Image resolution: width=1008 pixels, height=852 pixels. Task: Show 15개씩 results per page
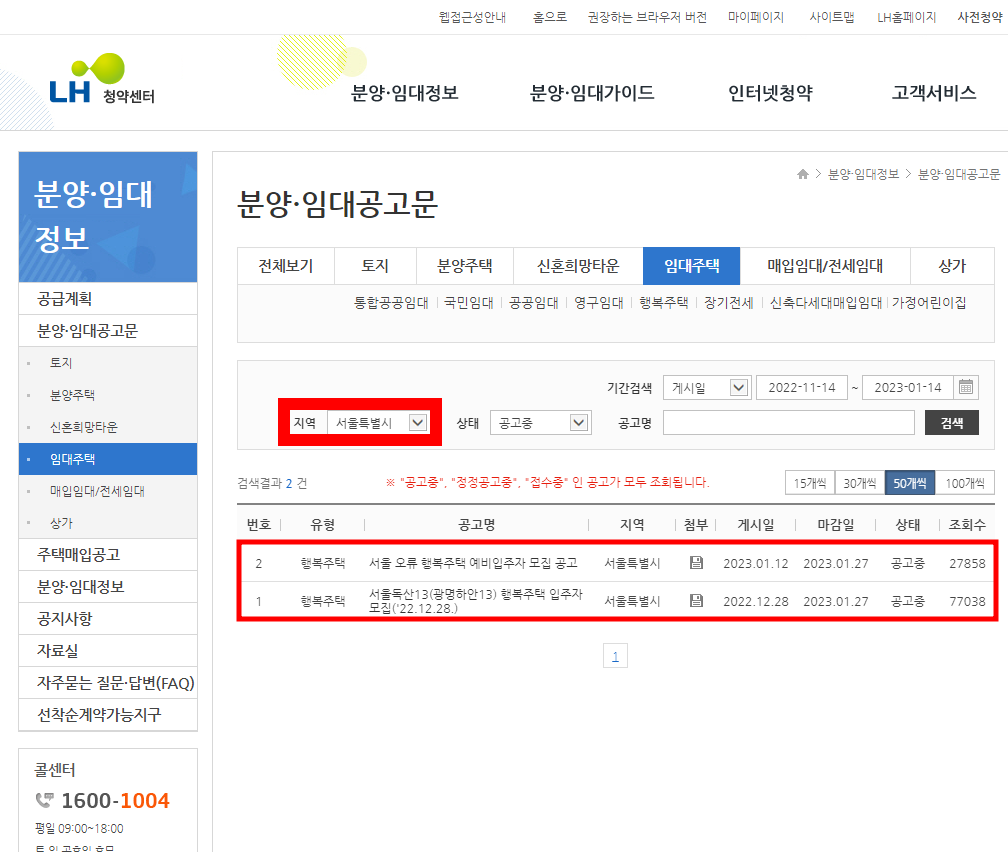(809, 483)
